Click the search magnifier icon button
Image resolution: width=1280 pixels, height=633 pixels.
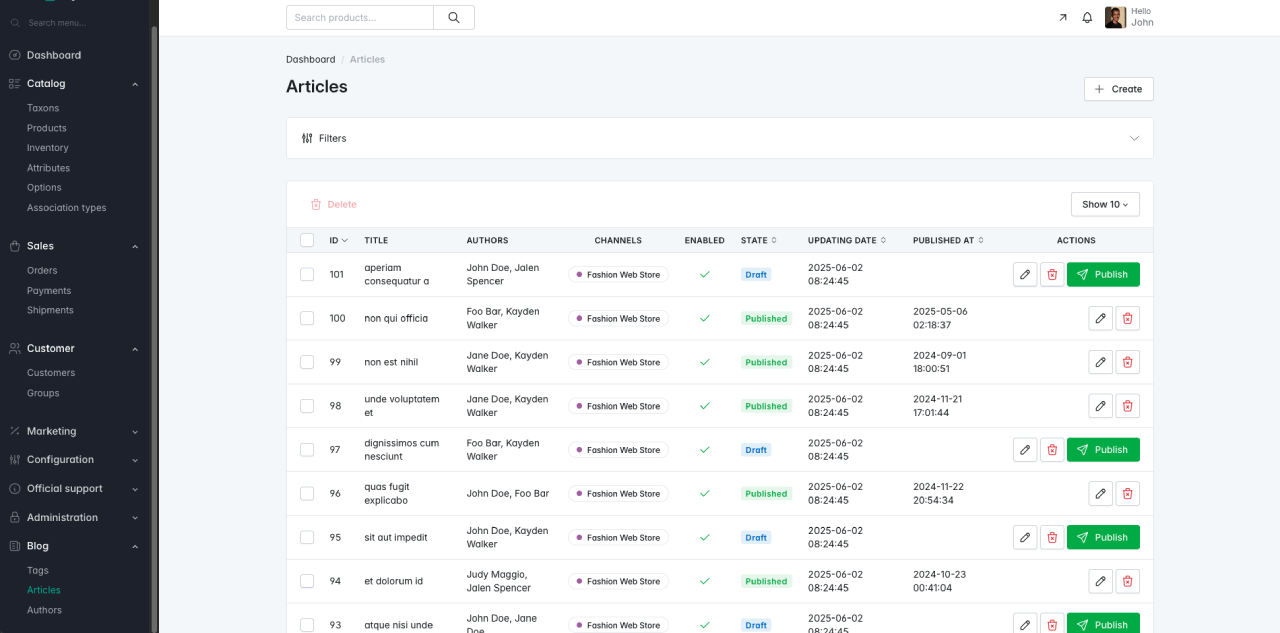tap(454, 17)
